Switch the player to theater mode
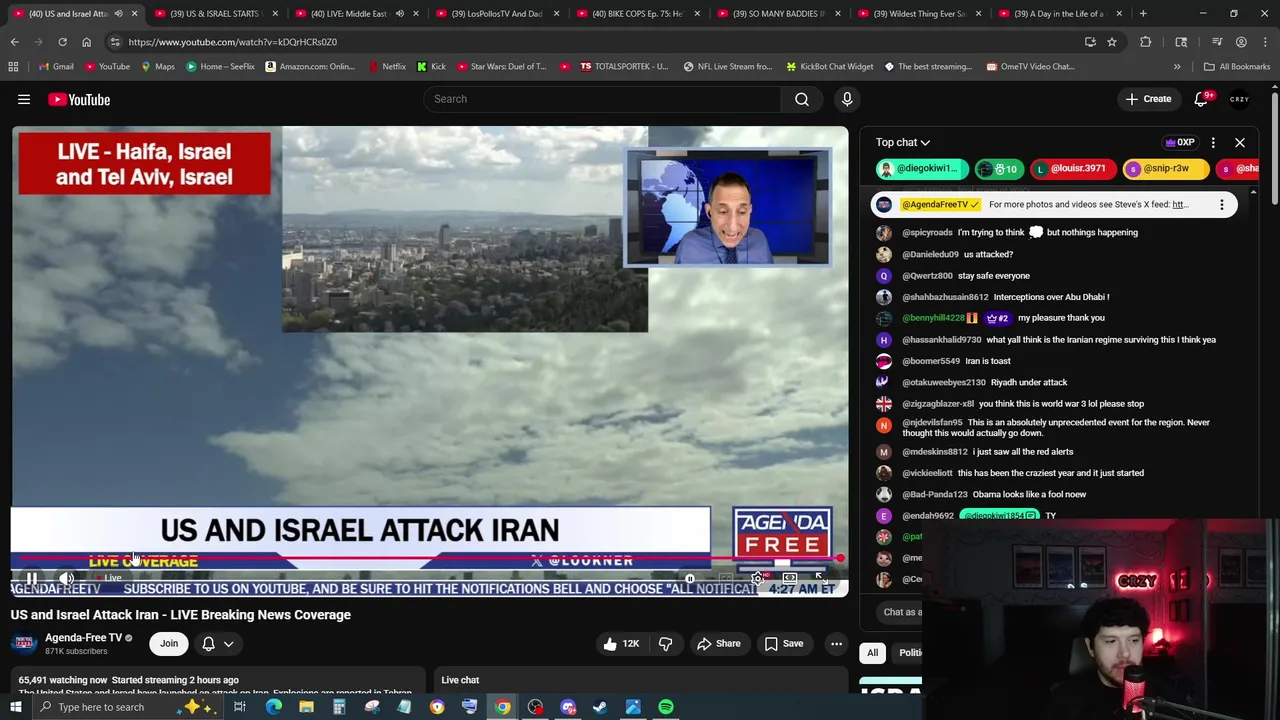Image resolution: width=1280 pixels, height=720 pixels. (x=790, y=578)
